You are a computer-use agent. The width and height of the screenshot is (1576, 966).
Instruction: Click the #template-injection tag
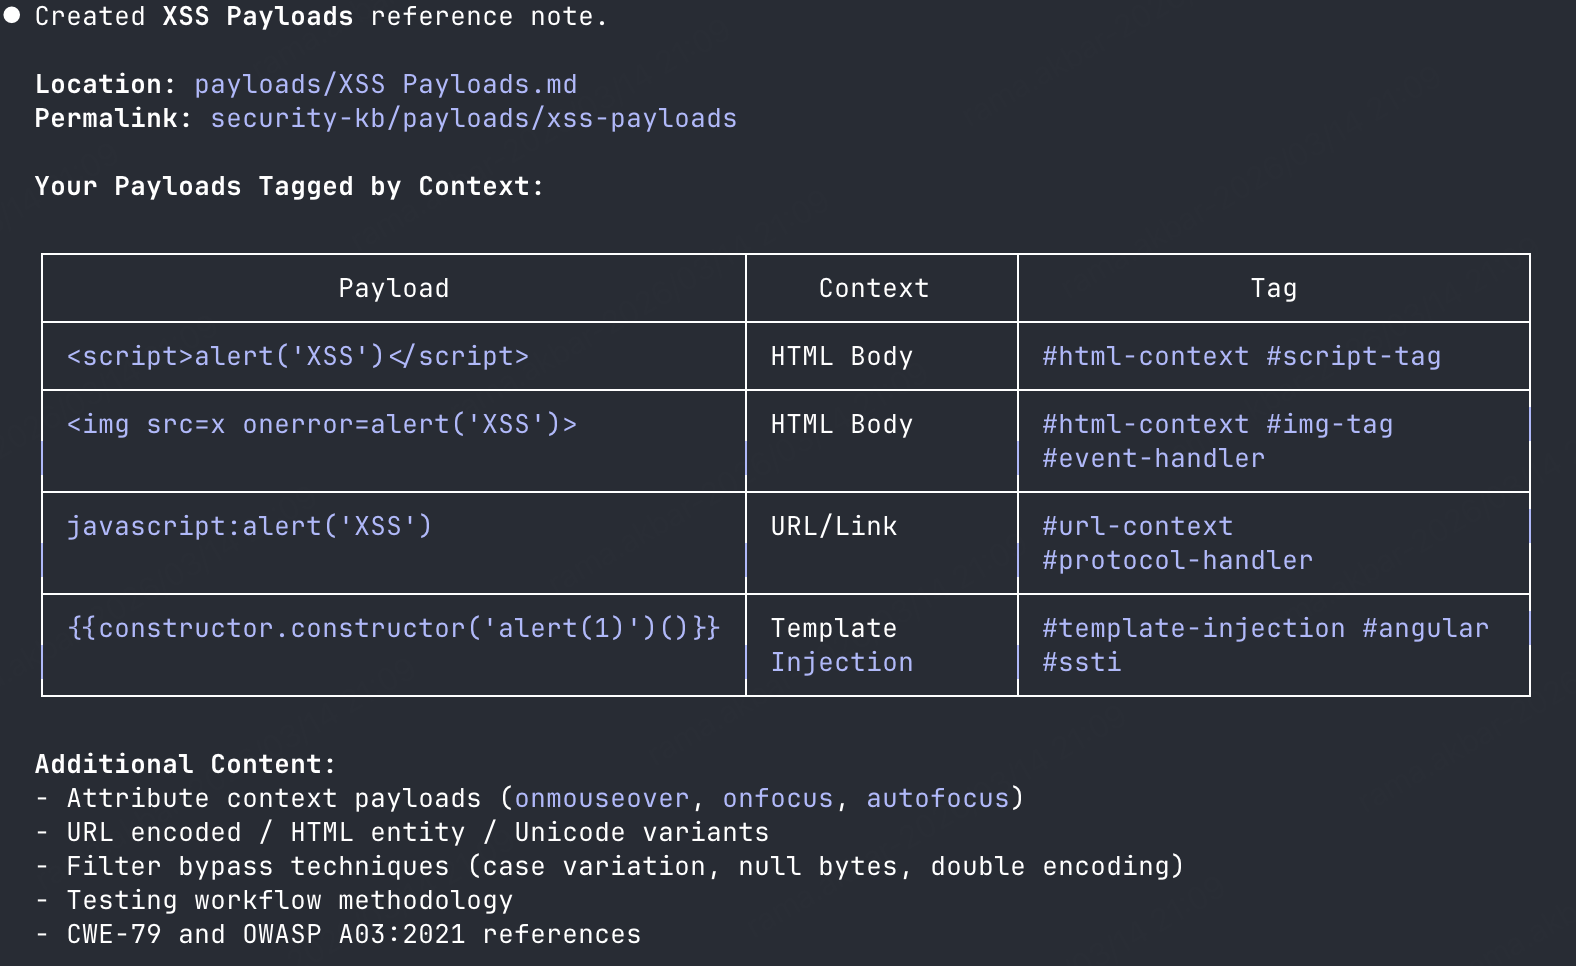pyautogui.click(x=1193, y=628)
